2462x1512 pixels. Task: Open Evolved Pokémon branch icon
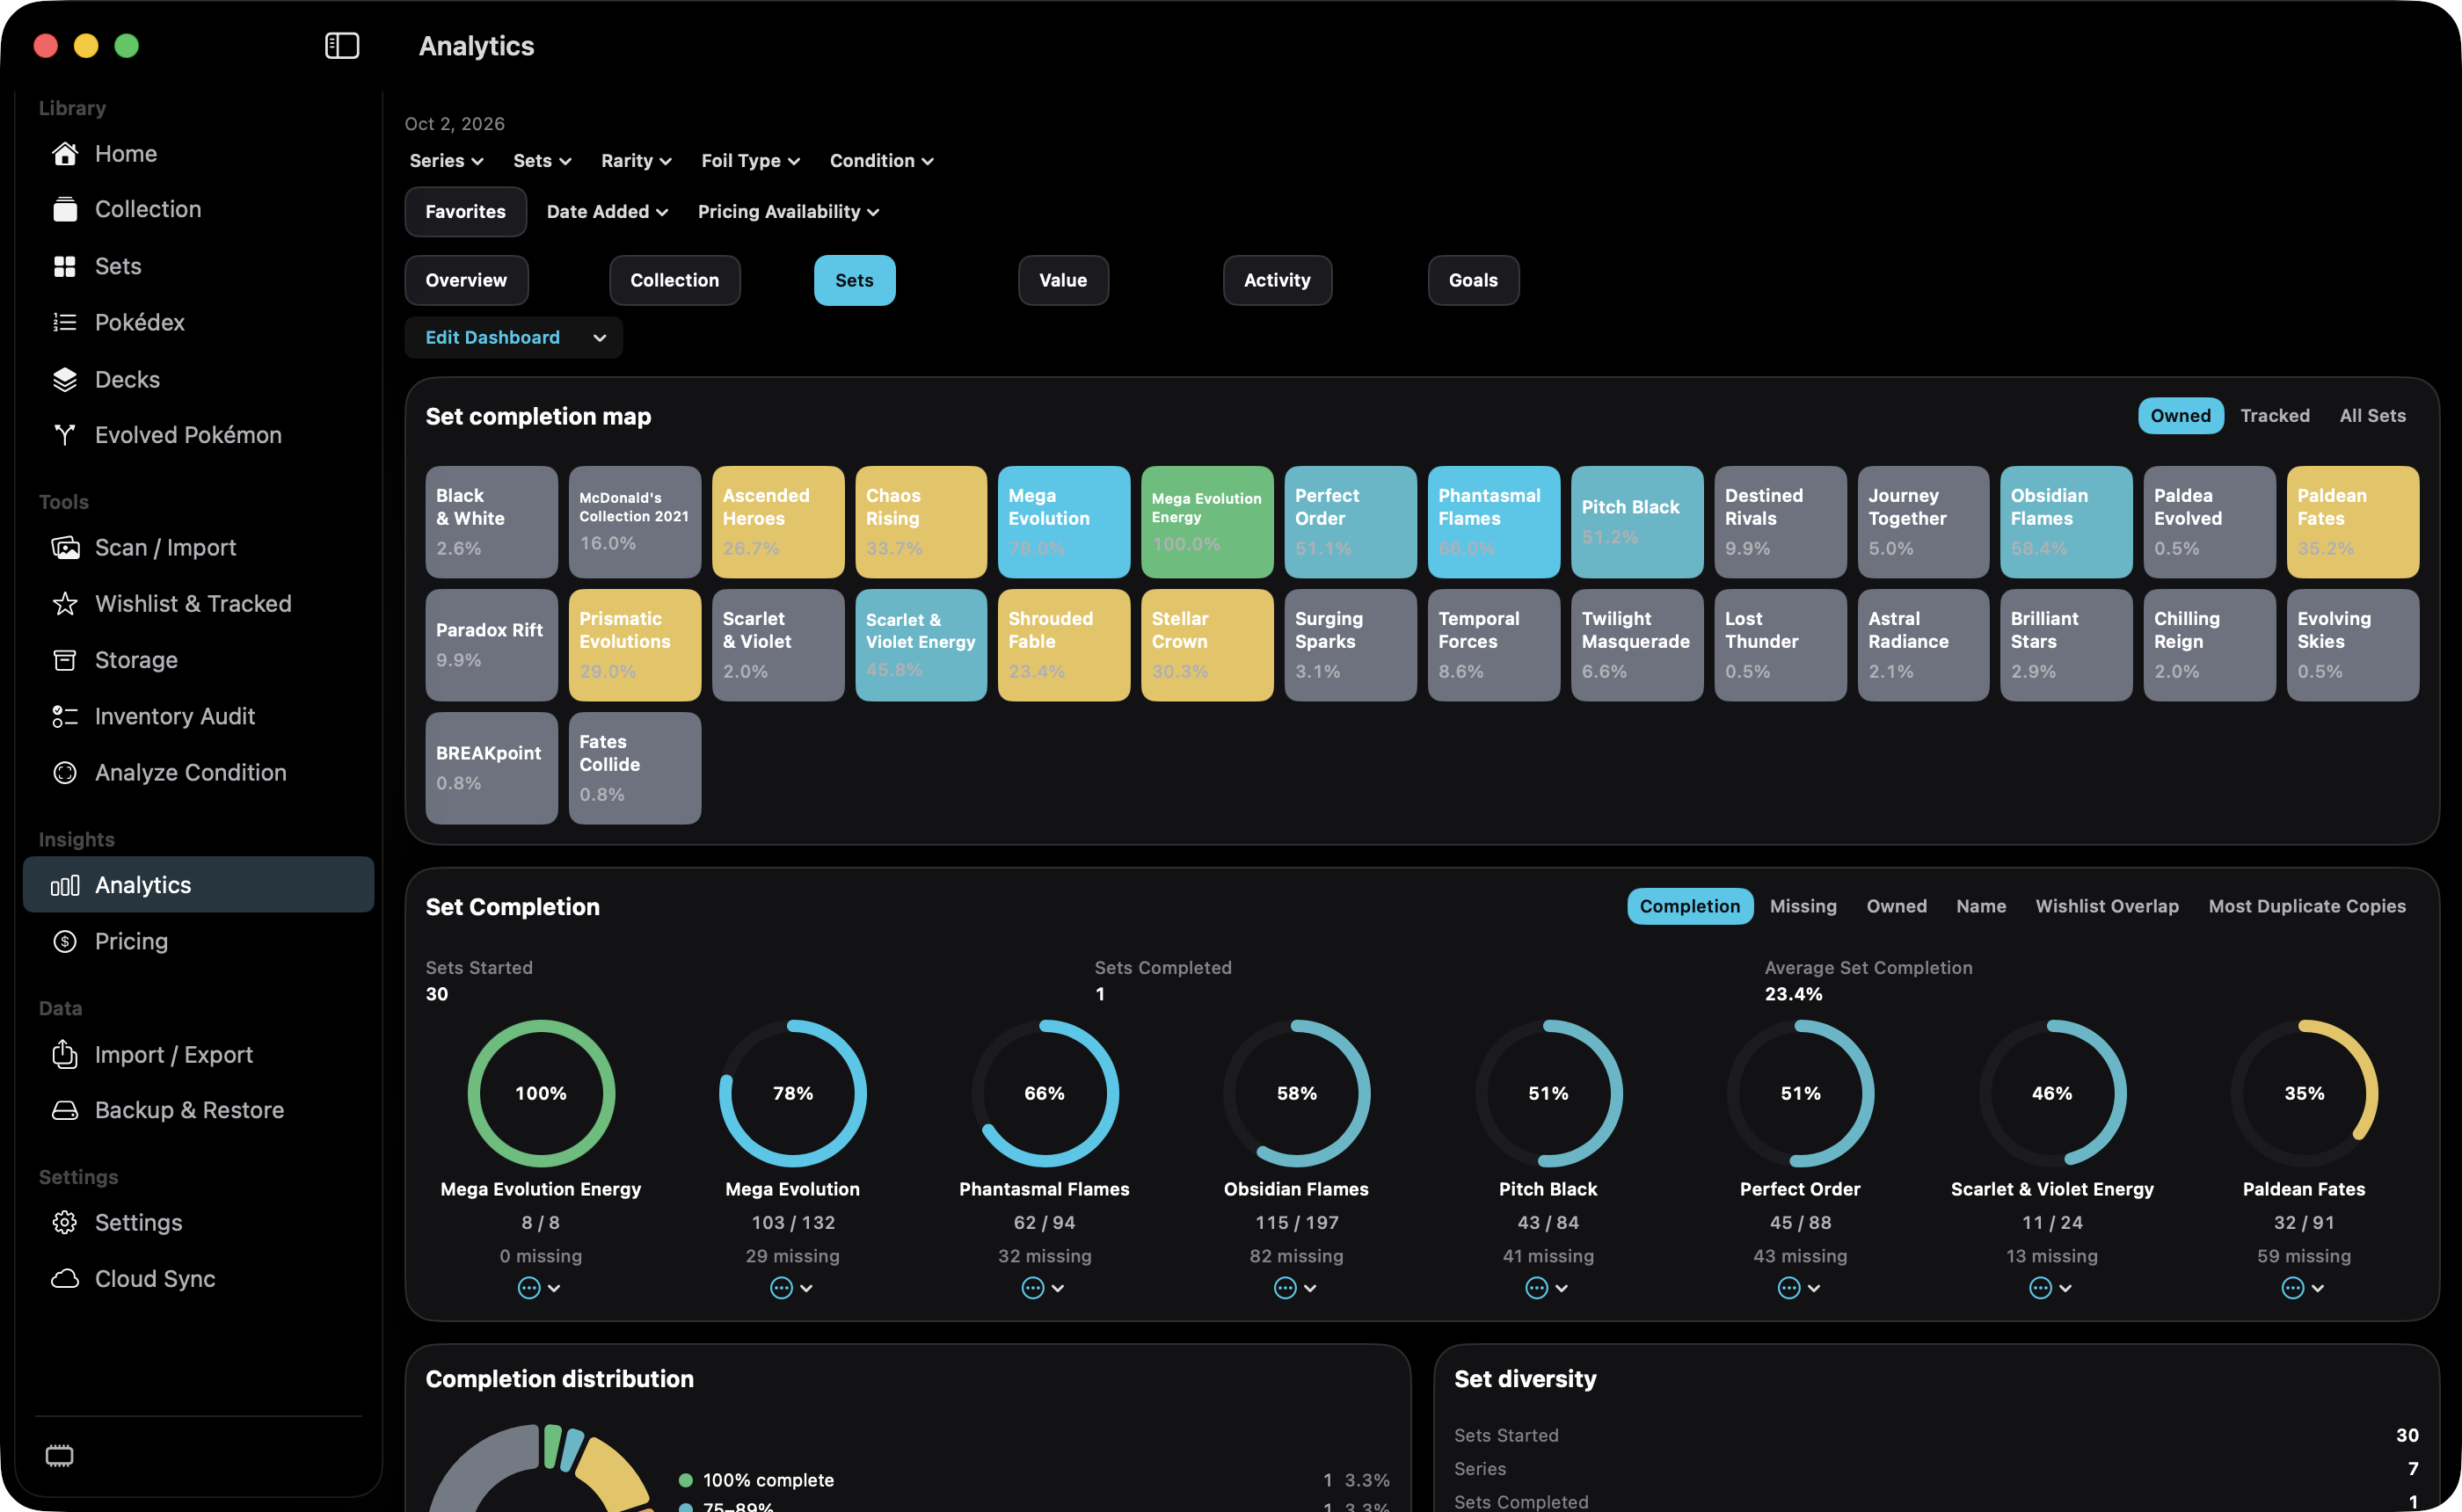(65, 435)
